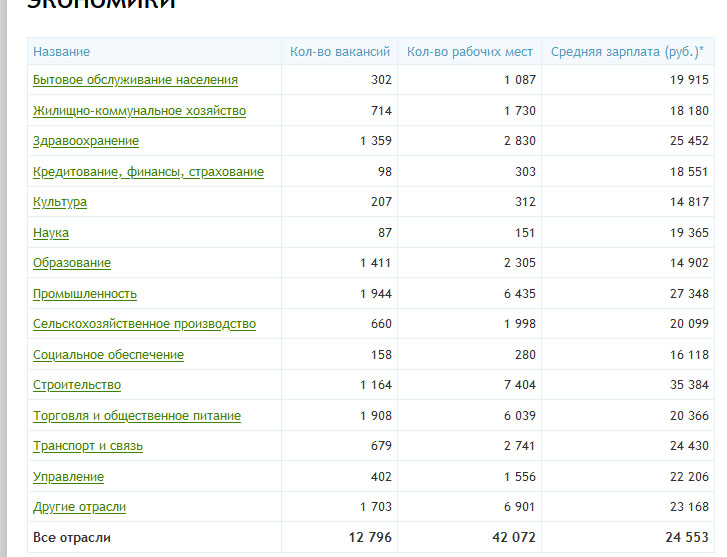
Task: Click the Социальное обеспечение link
Action: [x=108, y=355]
